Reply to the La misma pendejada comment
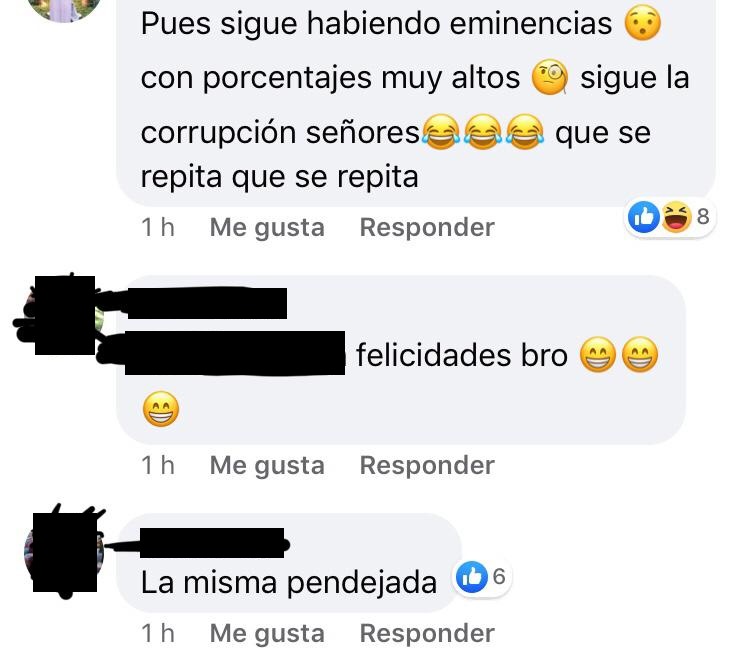This screenshot has width=750, height=656. pyautogui.click(x=427, y=634)
